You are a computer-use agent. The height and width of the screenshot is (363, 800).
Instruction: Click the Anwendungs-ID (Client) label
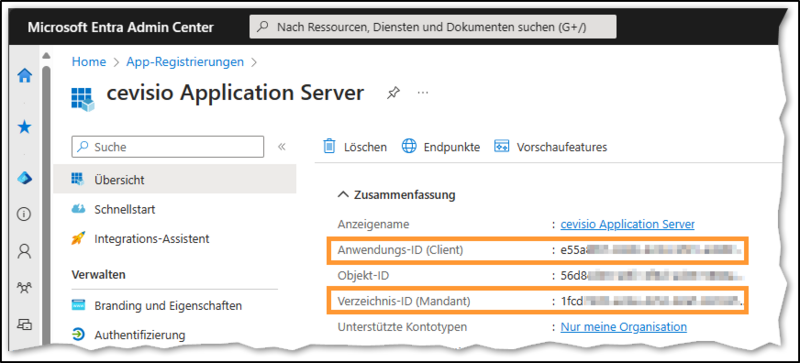[401, 250]
